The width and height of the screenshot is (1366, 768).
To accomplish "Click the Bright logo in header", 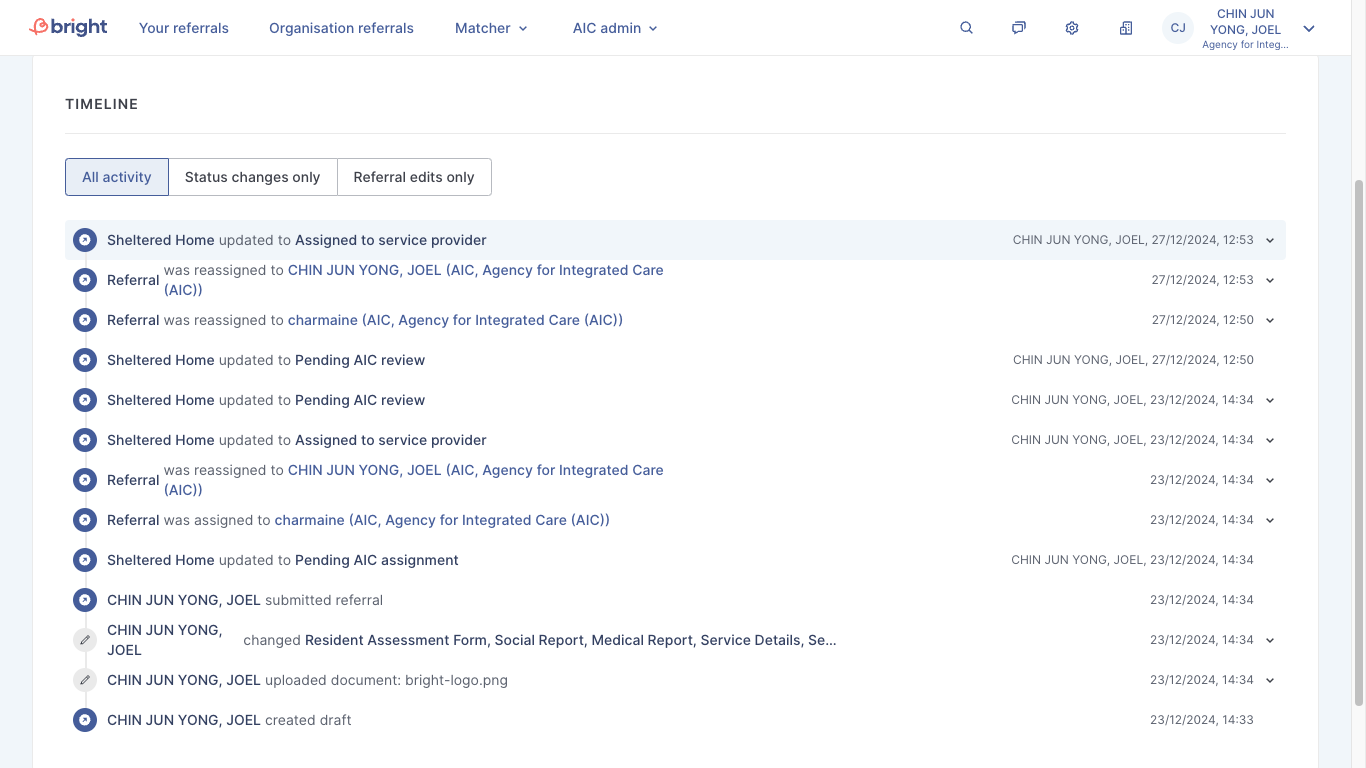I will (x=68, y=27).
